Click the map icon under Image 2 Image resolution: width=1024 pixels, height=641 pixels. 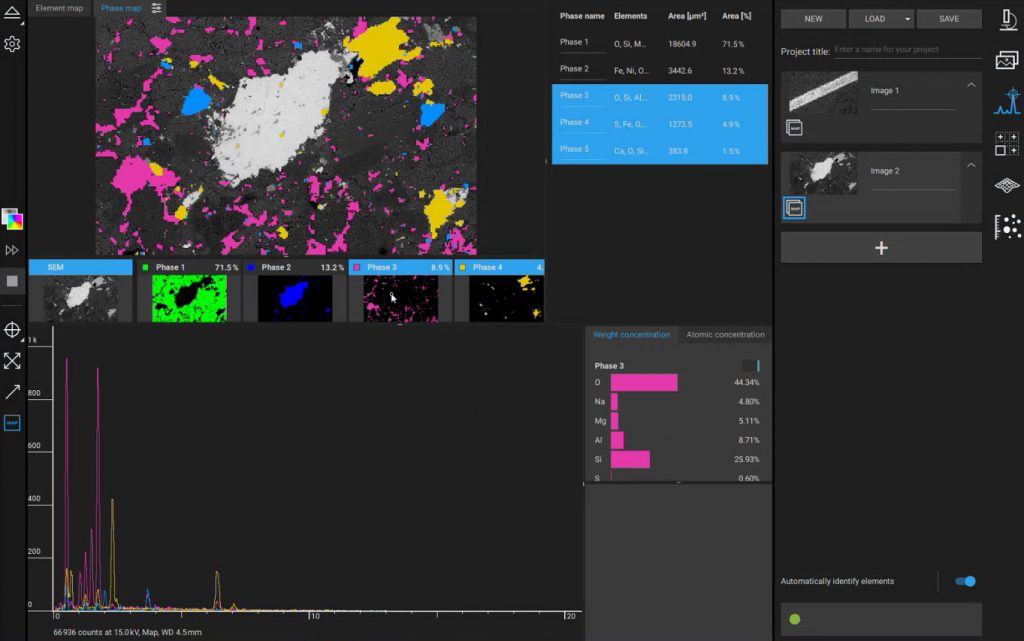793,207
